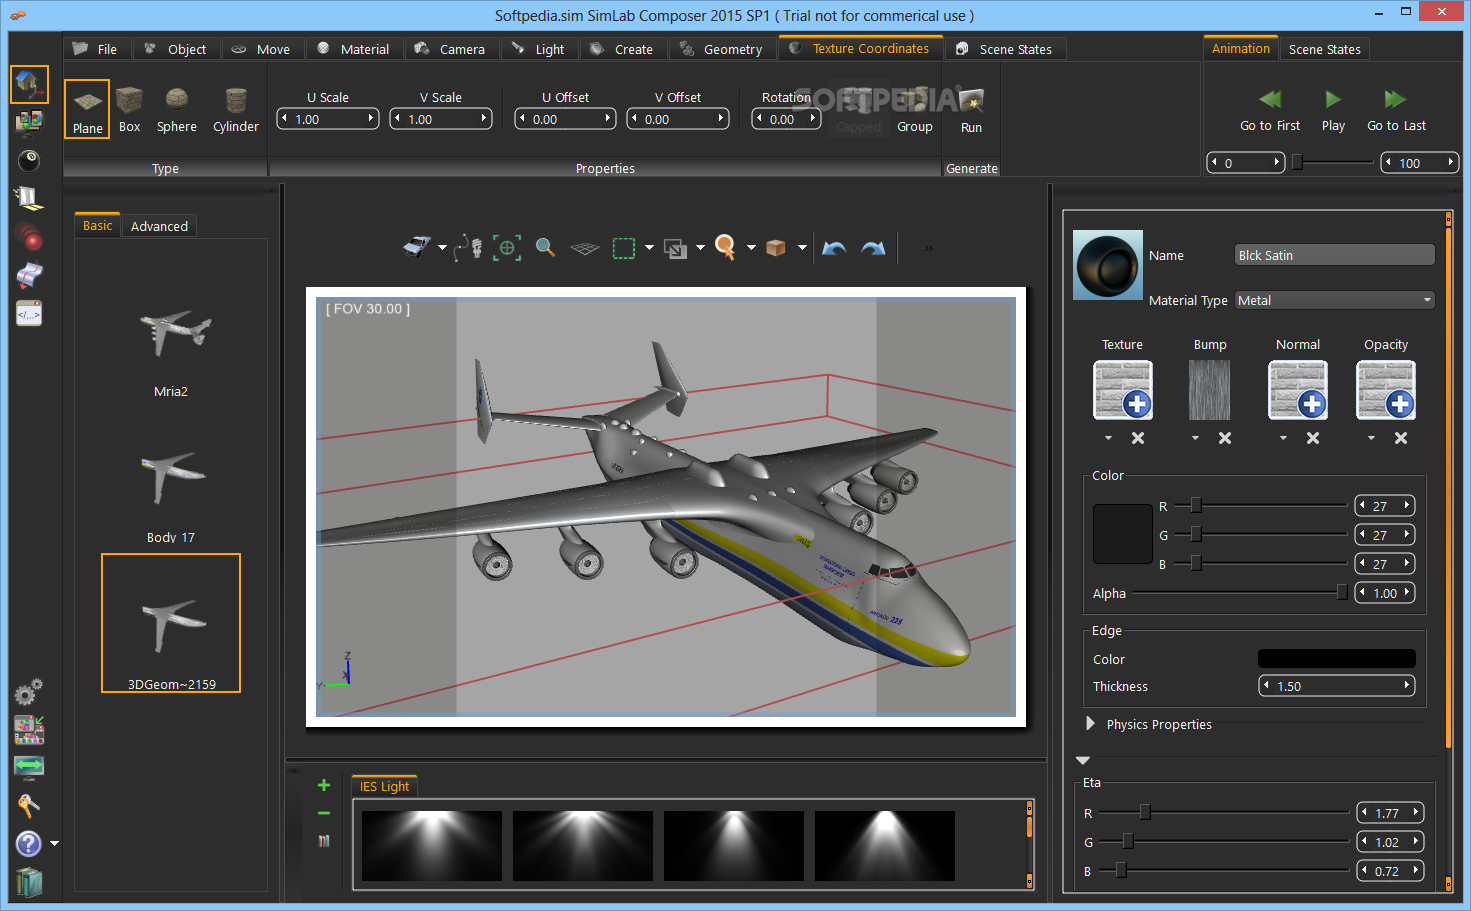Screen dimensions: 1471x911
Task: Click Go to First animation button
Action: [1270, 110]
